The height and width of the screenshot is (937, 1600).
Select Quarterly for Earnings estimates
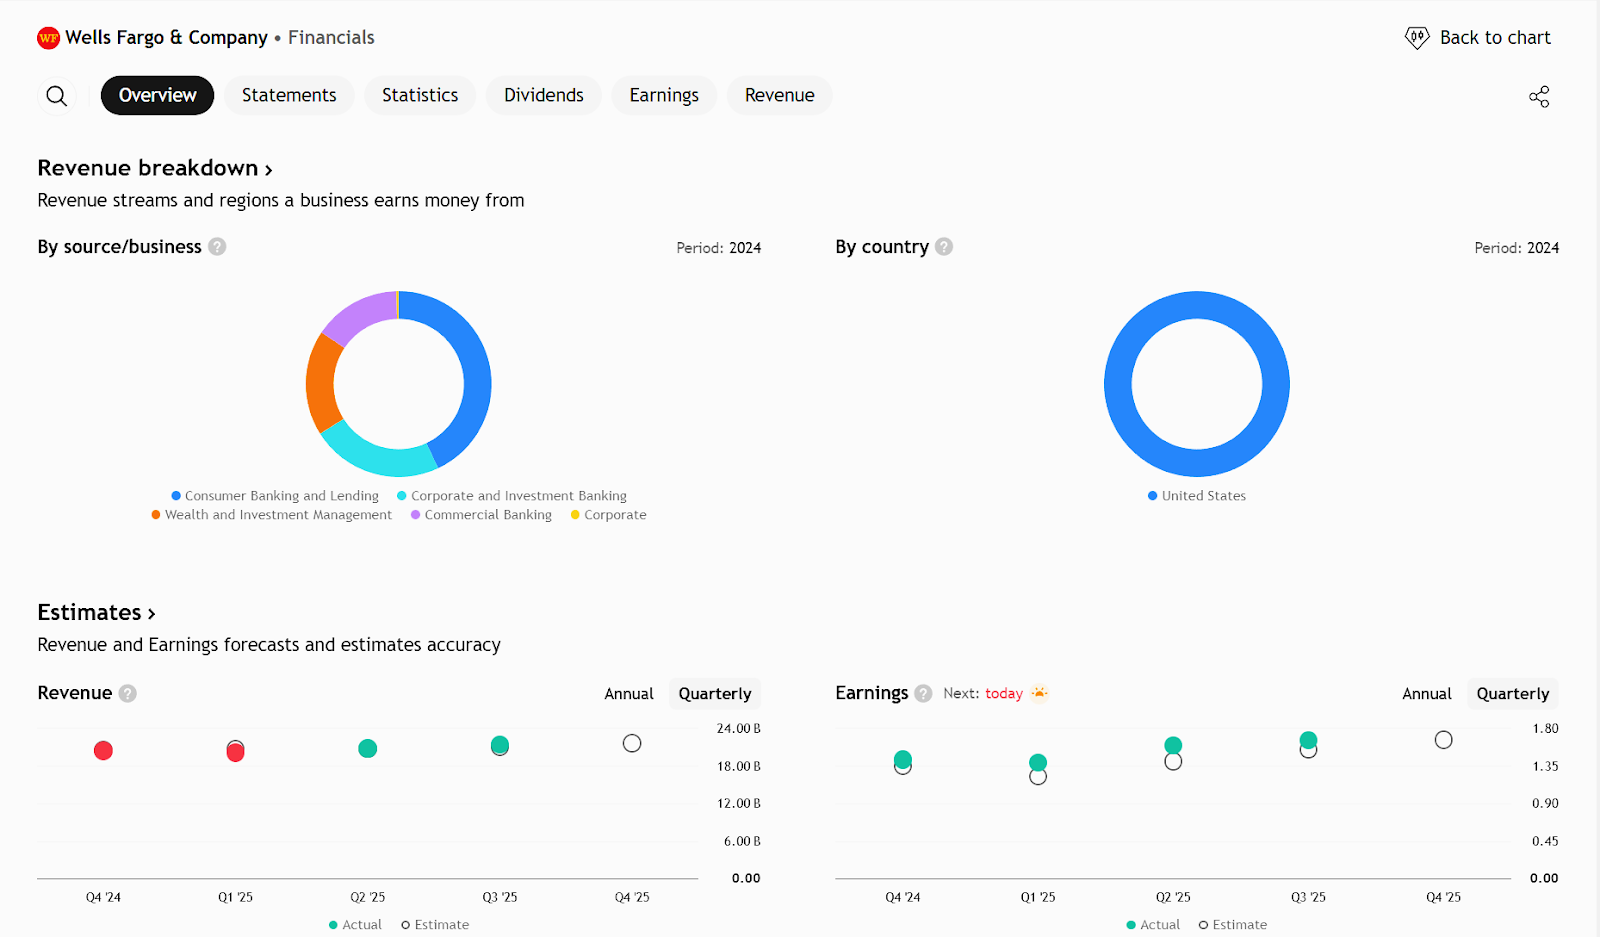1512,694
